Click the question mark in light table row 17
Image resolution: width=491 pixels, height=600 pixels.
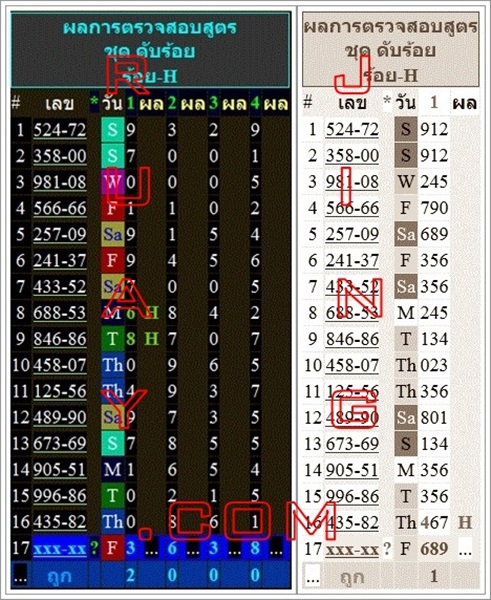pyautogui.click(x=387, y=549)
